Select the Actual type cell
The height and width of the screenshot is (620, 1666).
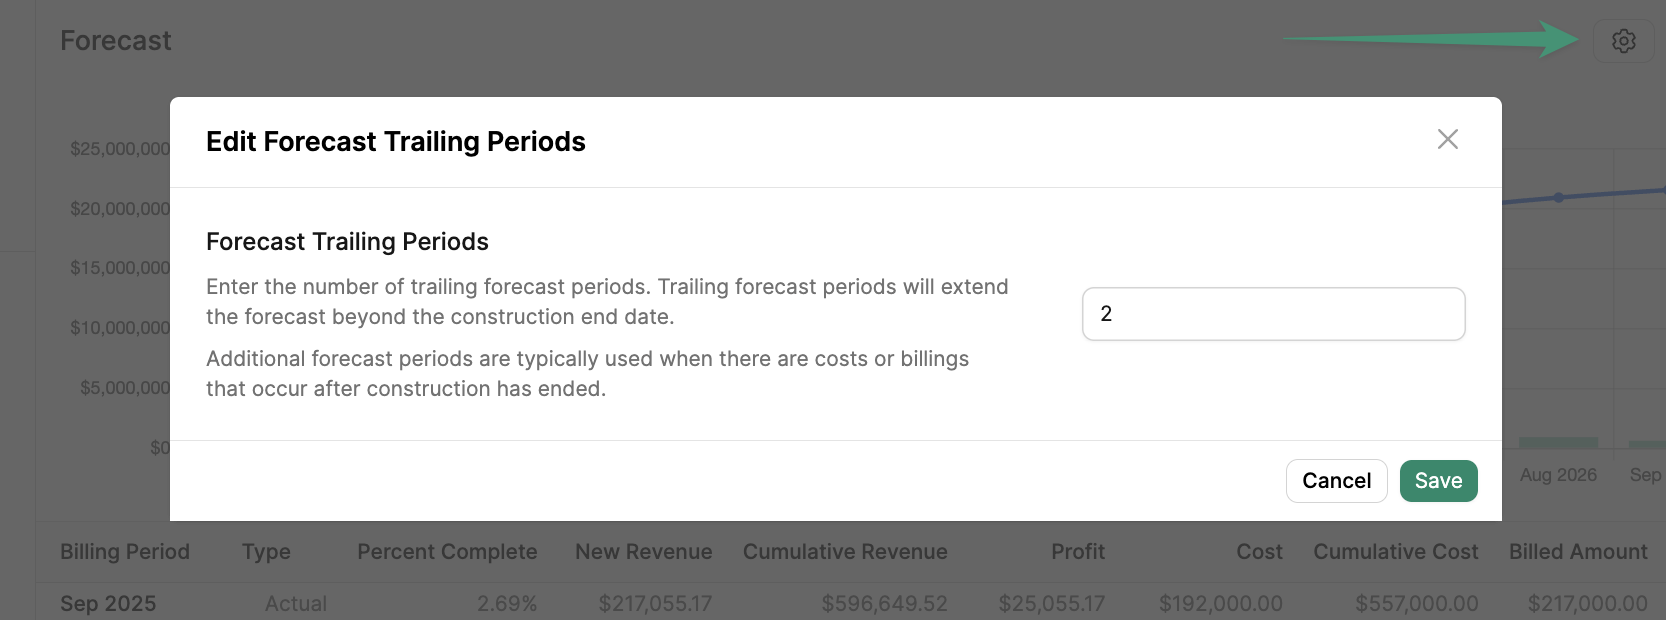(296, 604)
